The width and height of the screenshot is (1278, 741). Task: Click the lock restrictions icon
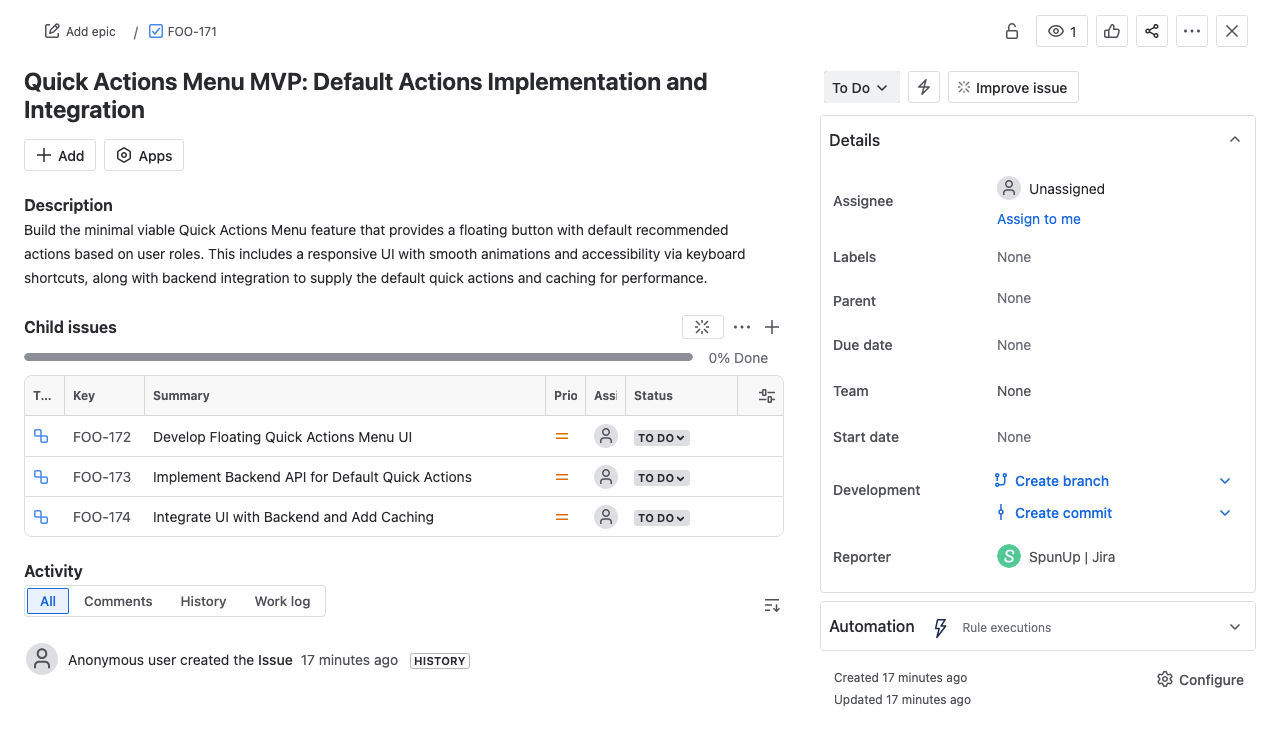[x=1012, y=31]
